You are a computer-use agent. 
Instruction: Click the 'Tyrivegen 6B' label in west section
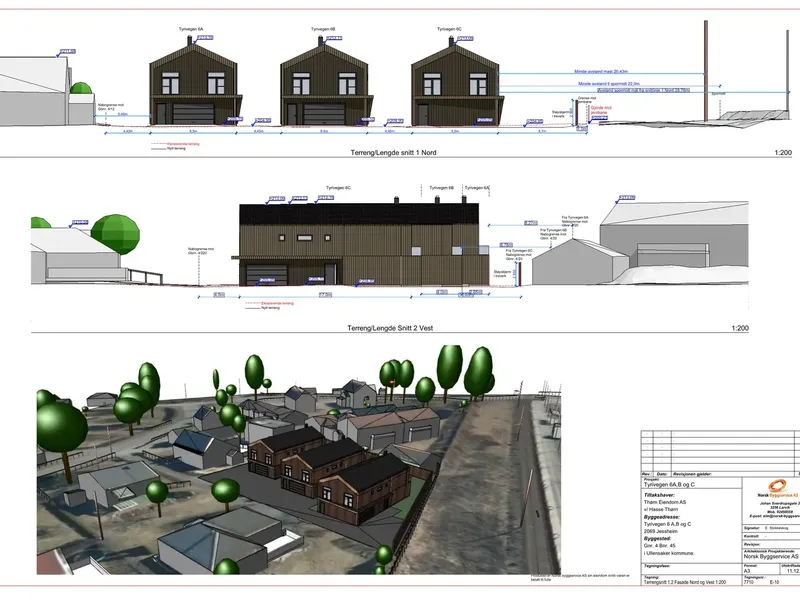[441, 188]
